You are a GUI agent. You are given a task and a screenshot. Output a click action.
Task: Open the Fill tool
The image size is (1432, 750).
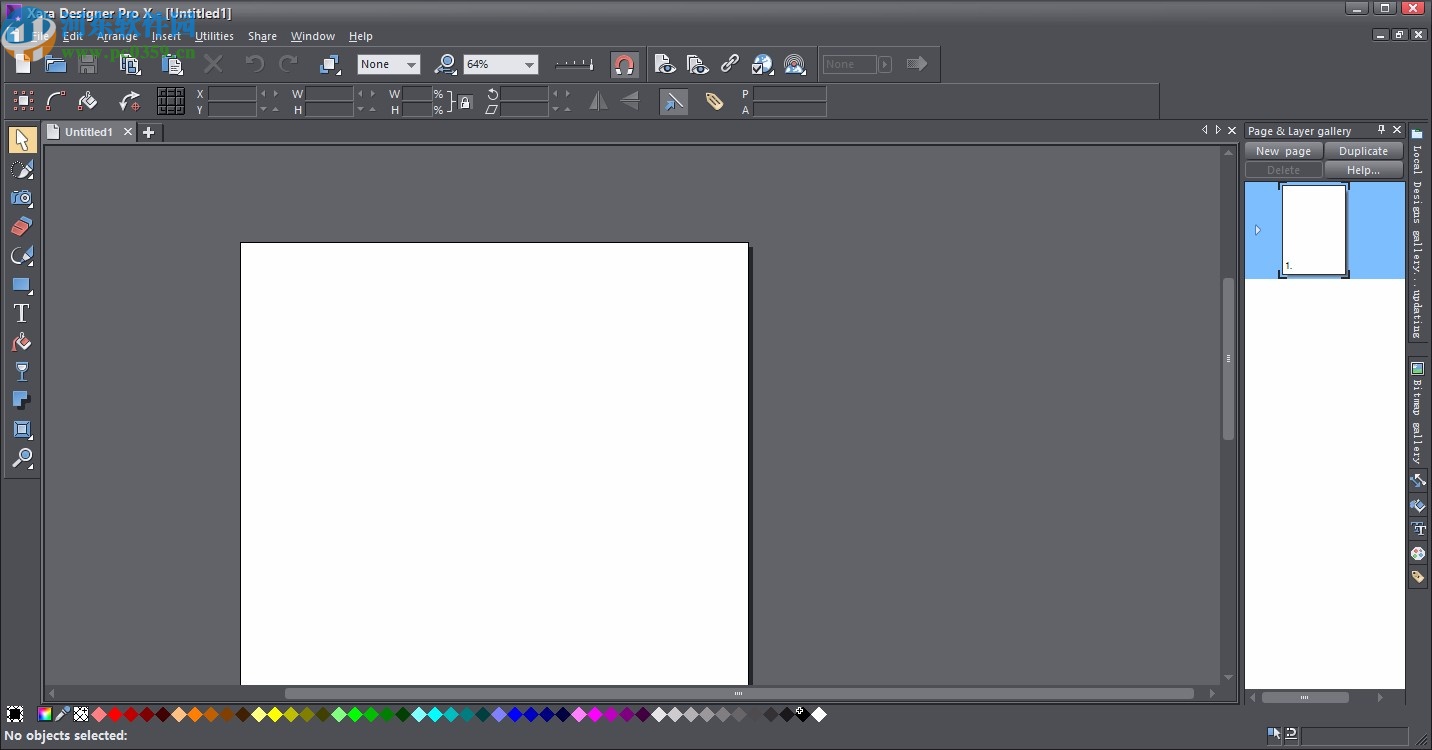click(x=21, y=342)
